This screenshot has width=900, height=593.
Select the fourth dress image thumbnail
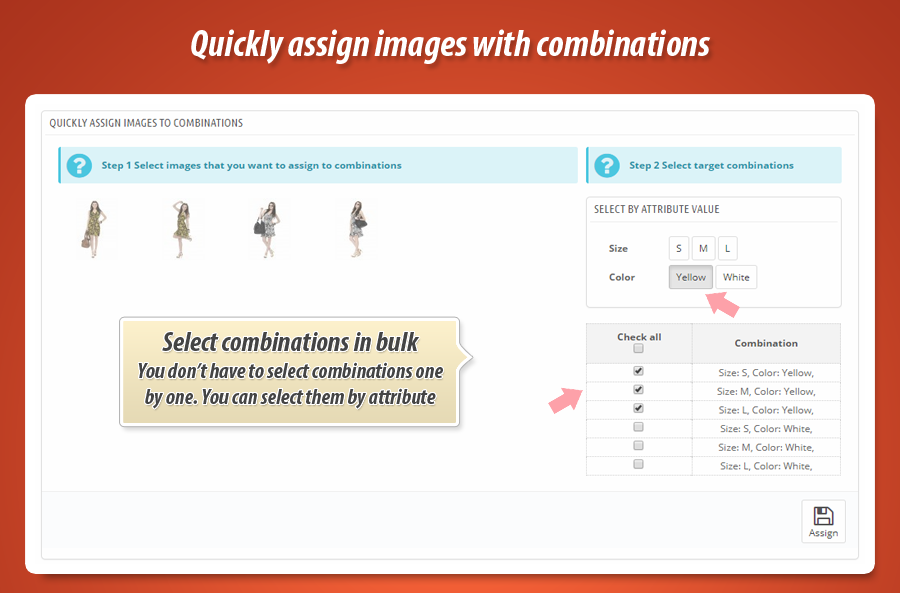(x=357, y=229)
